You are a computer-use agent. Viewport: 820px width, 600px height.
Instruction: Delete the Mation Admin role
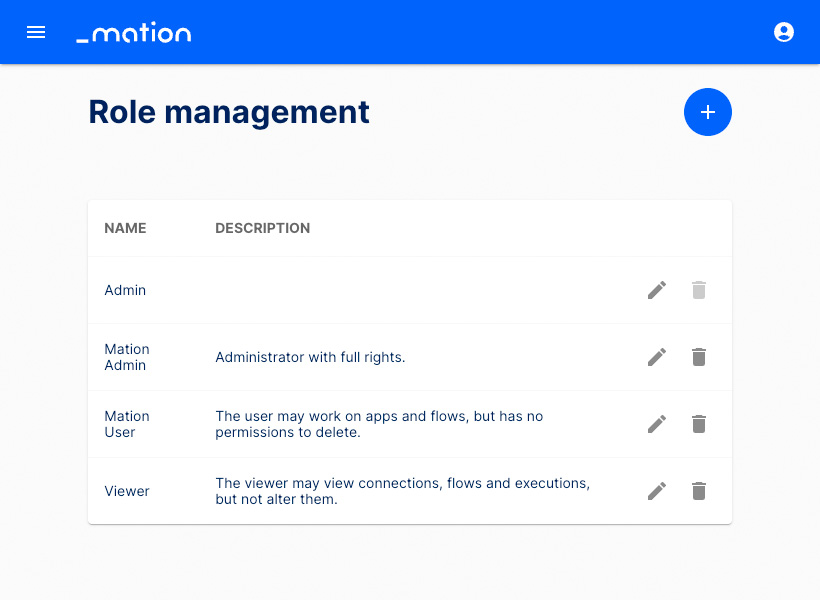(699, 357)
